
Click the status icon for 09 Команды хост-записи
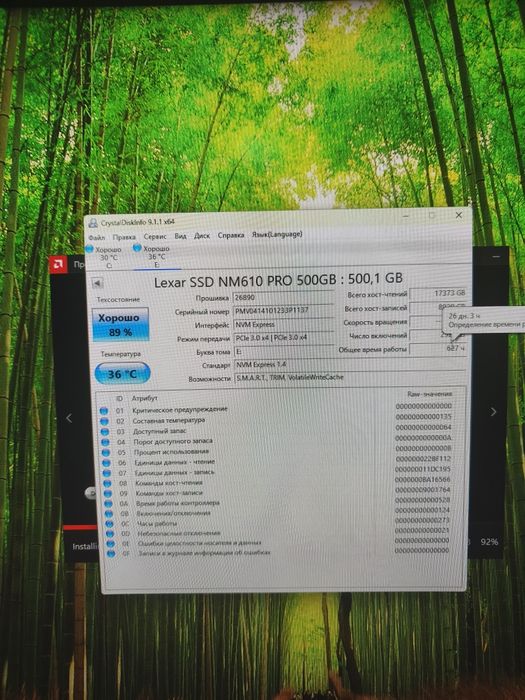[x=108, y=494]
